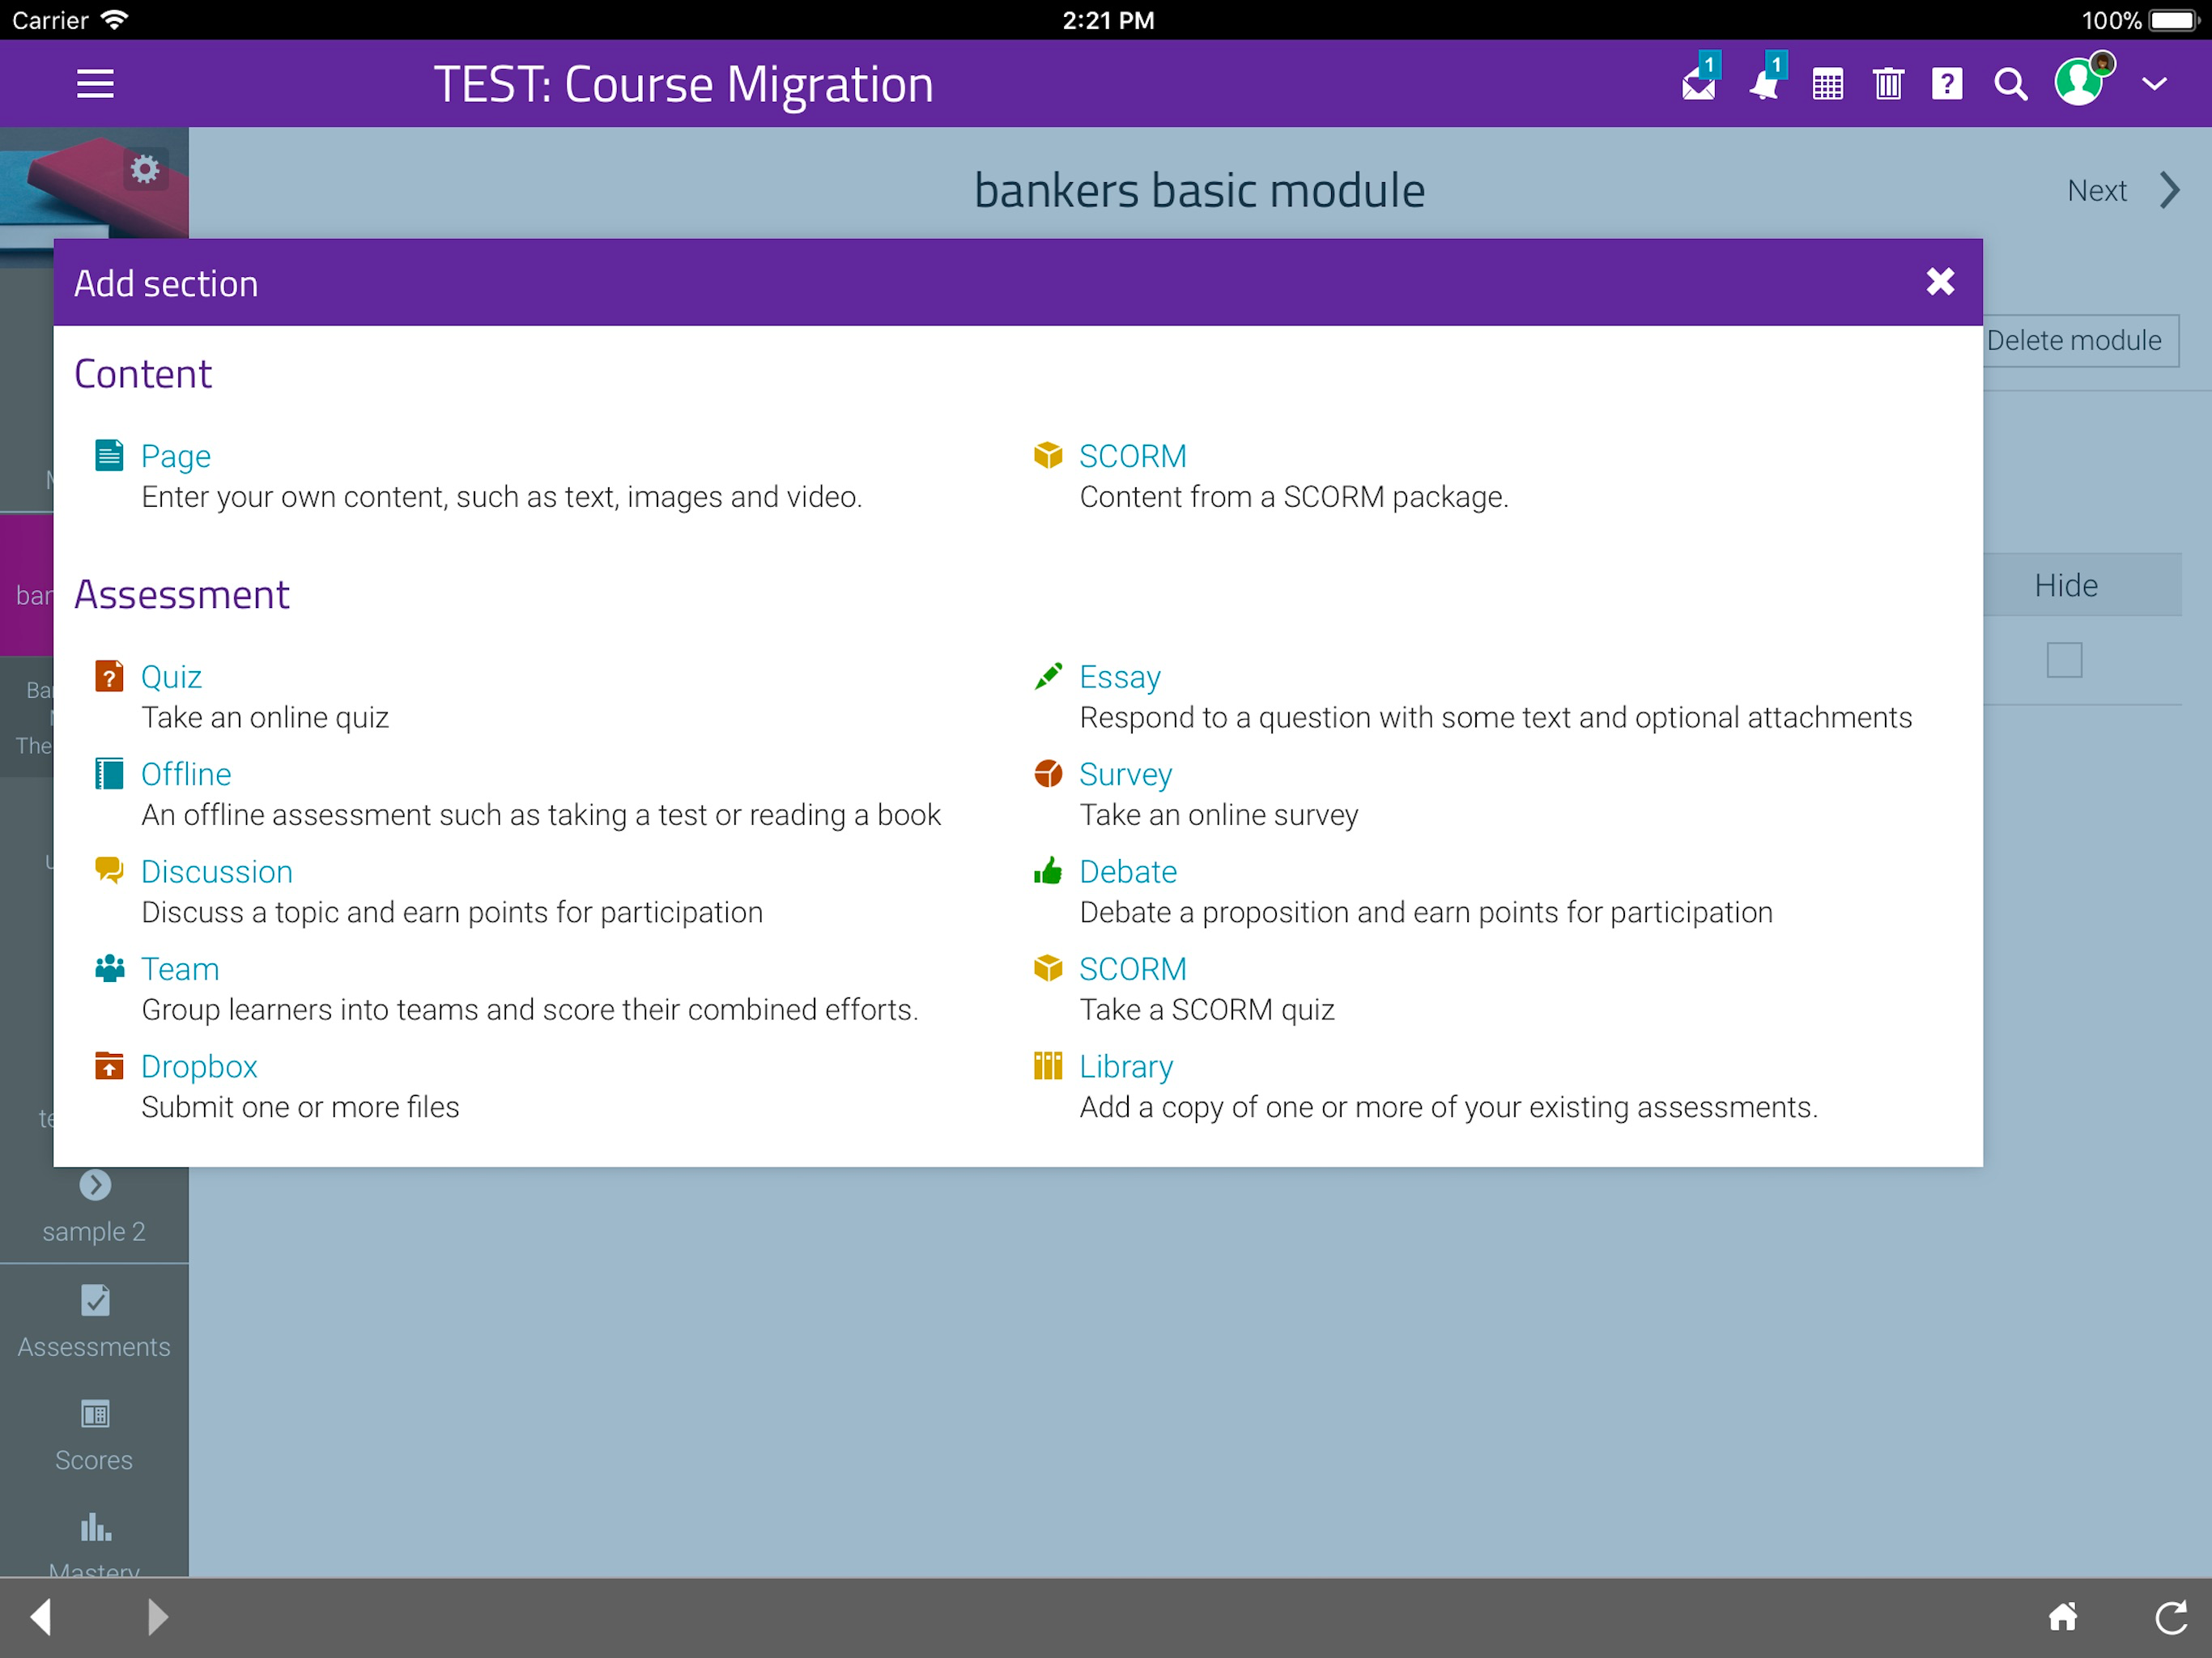Click the Hide column header
The height and width of the screenshot is (1658, 2212).
click(2066, 585)
